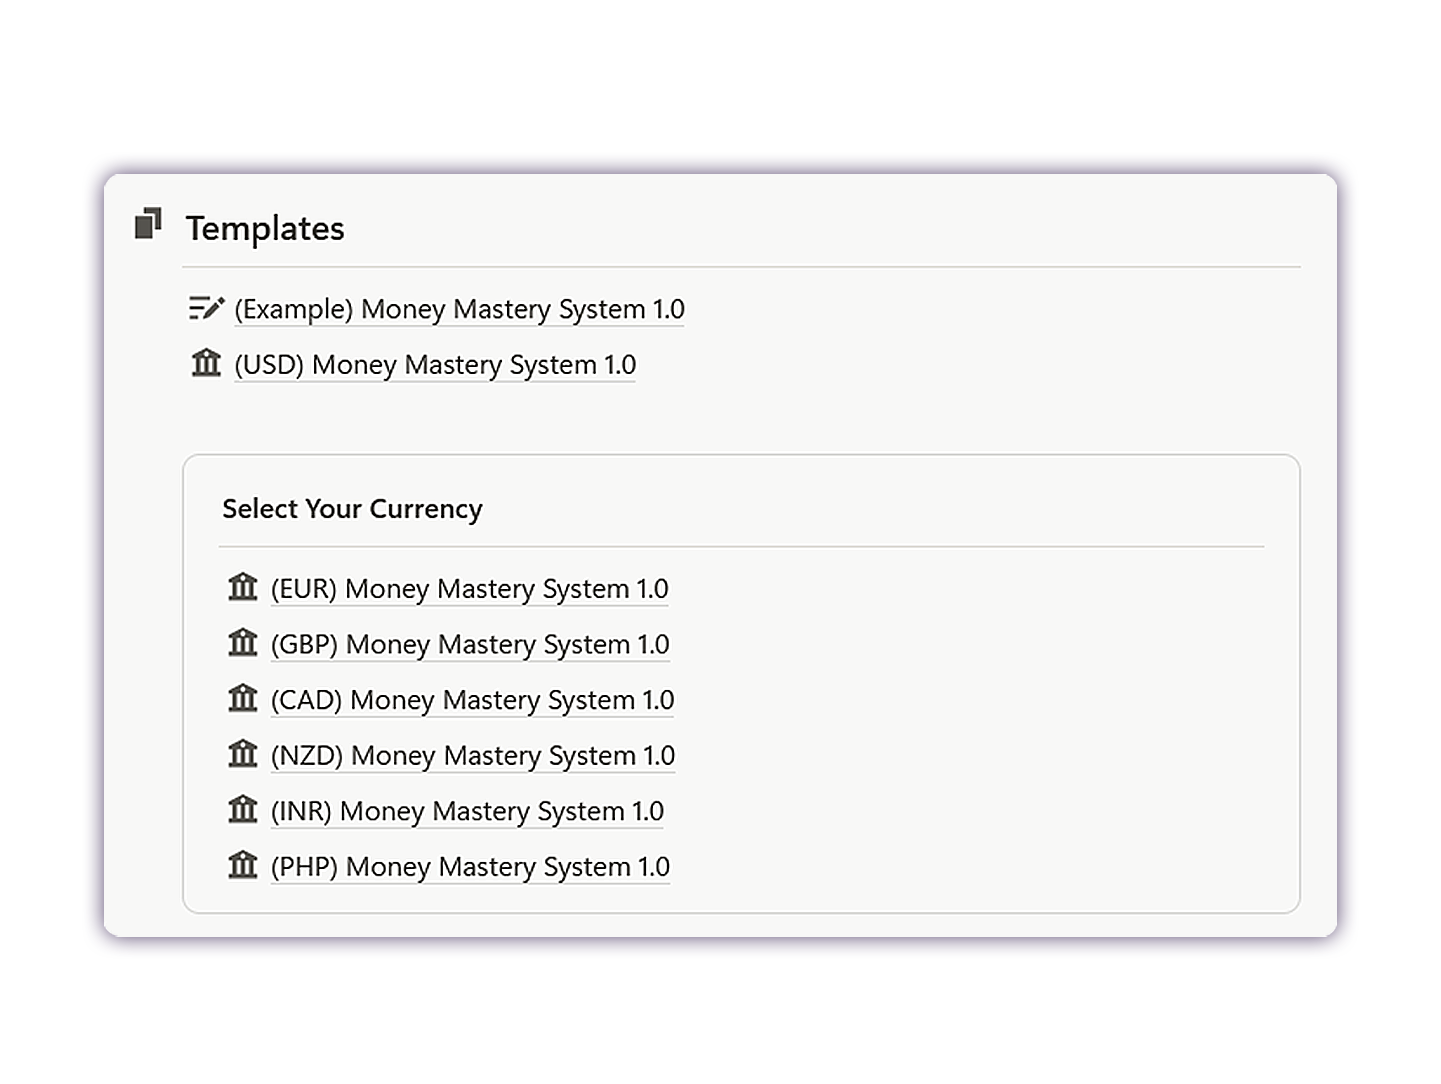
Task: Click the Select Your Currency heading
Action: pyautogui.click(x=352, y=509)
